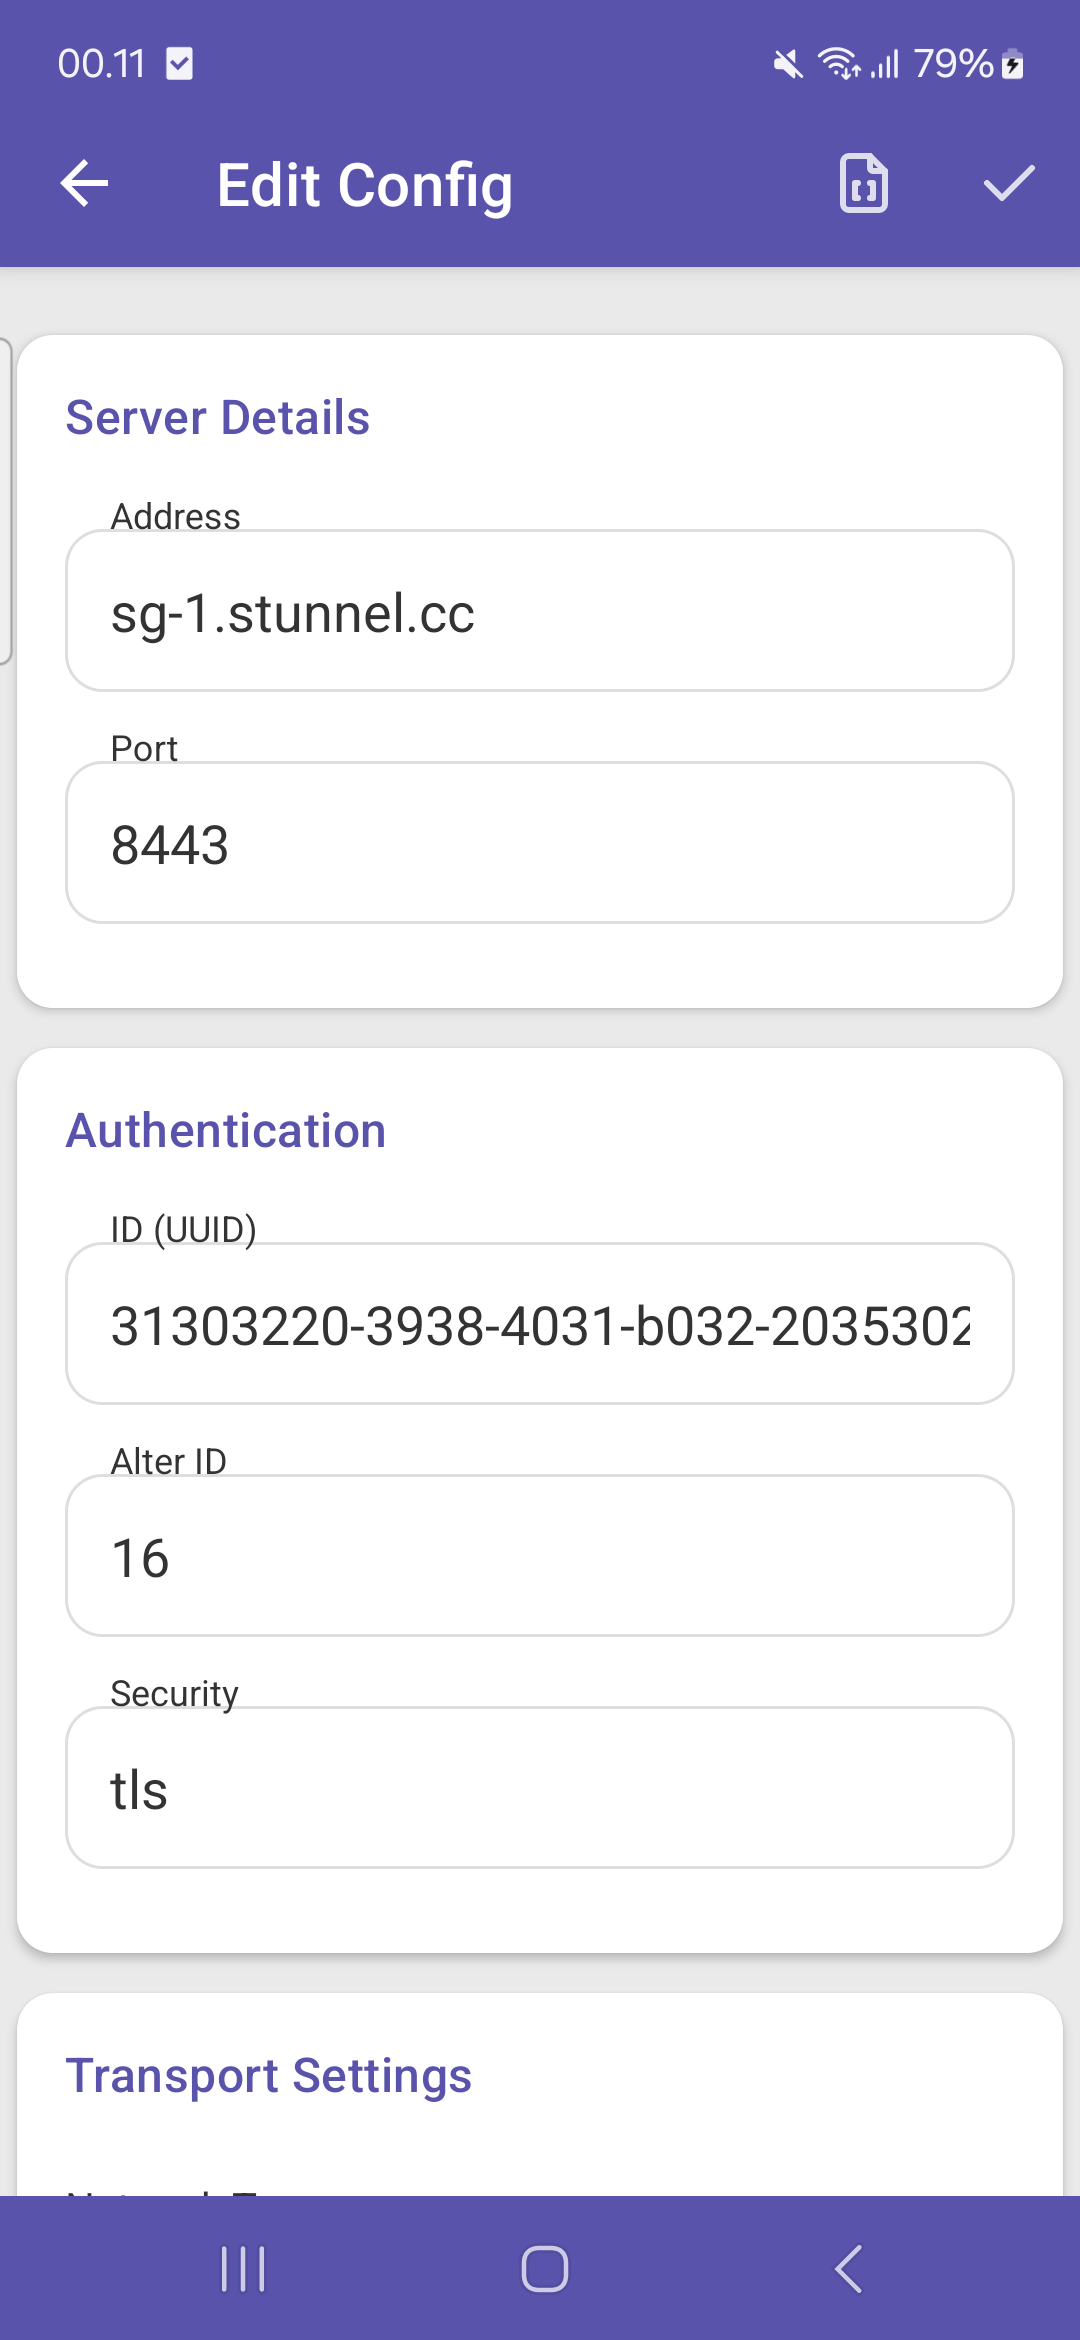The height and width of the screenshot is (2340, 1080).
Task: Open the JSON file editor icon
Action: (x=864, y=184)
